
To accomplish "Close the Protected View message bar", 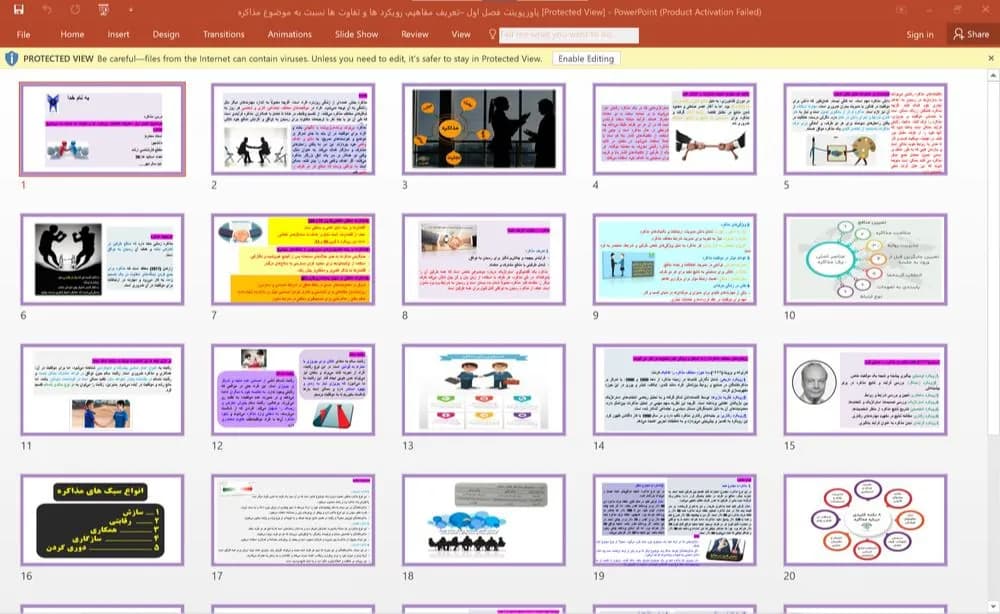I will [991, 58].
